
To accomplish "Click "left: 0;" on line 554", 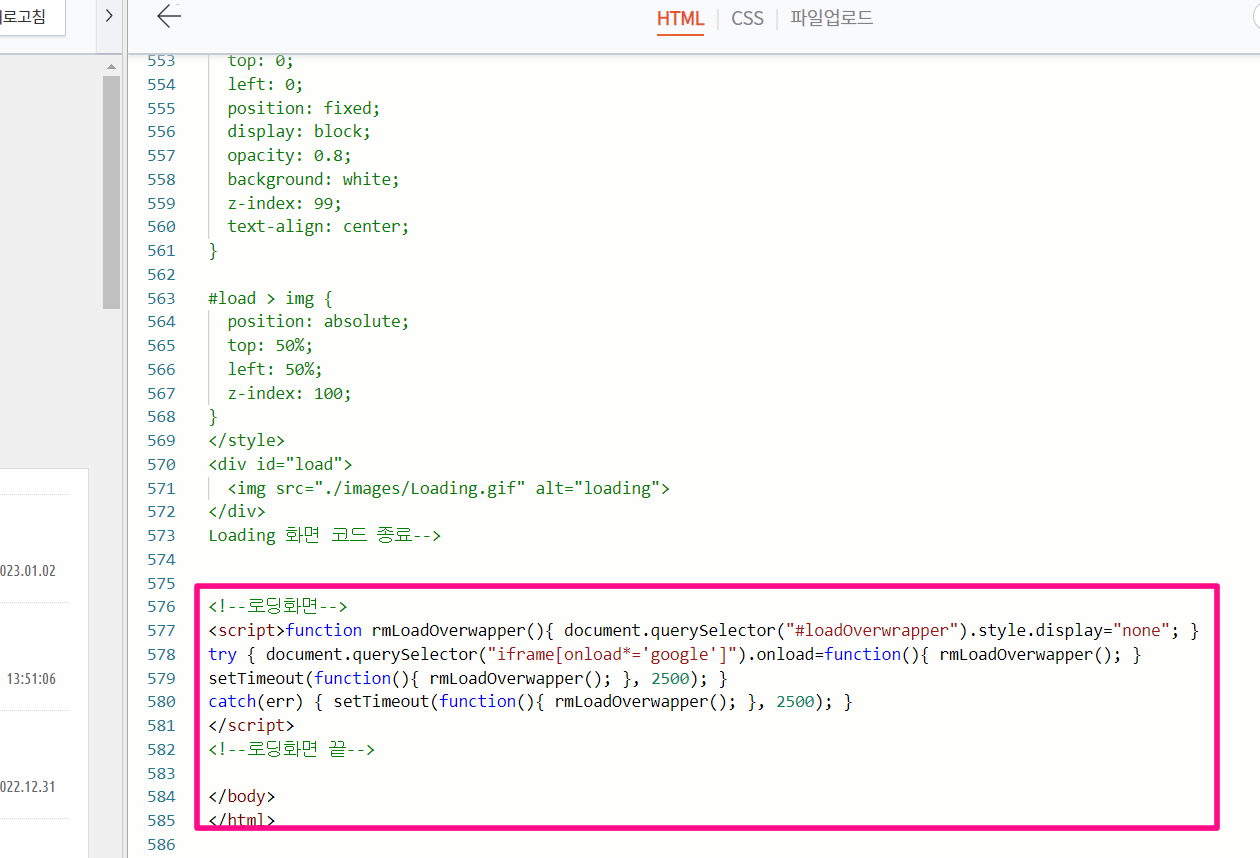I will point(265,85).
